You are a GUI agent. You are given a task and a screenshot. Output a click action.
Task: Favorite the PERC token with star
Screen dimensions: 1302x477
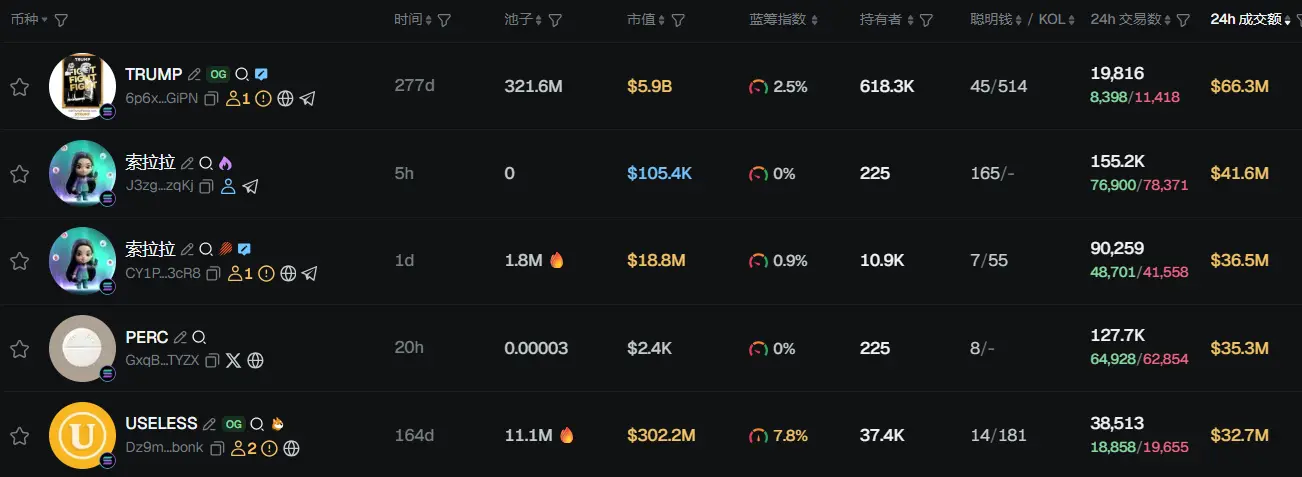coord(19,349)
